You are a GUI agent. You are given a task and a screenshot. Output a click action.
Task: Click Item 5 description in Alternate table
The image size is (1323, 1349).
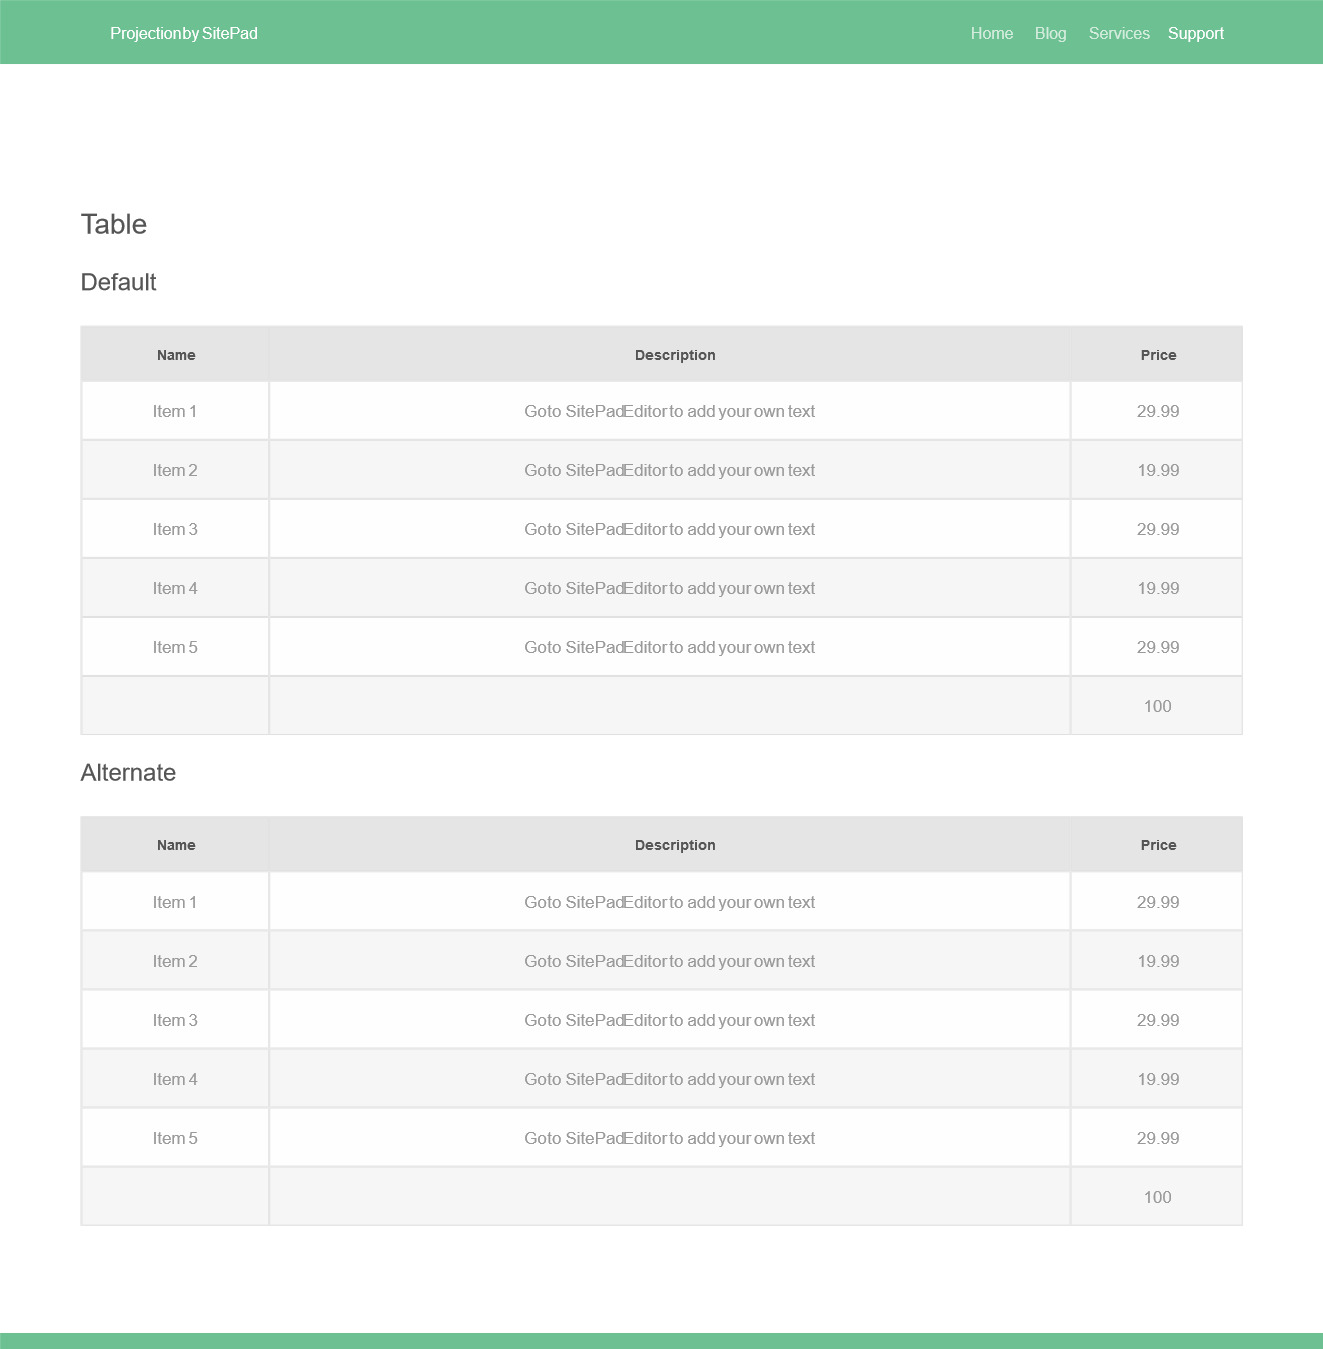[670, 1138]
